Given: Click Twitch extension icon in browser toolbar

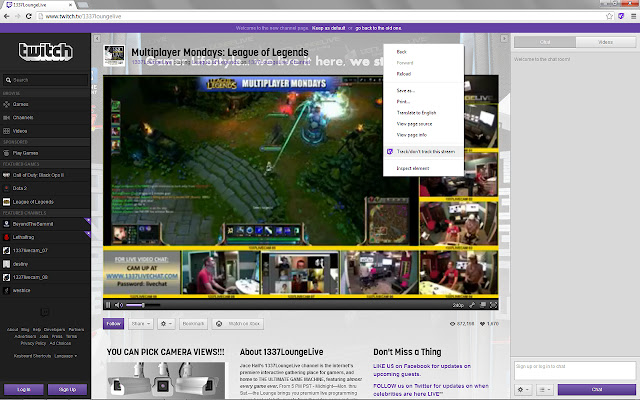Looking at the screenshot, I should (x=621, y=16).
